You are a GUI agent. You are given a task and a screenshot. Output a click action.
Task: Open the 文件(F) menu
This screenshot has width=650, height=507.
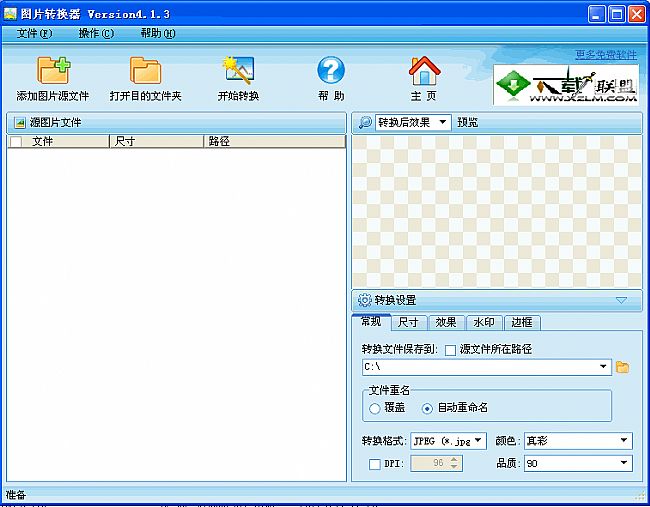[x=34, y=33]
